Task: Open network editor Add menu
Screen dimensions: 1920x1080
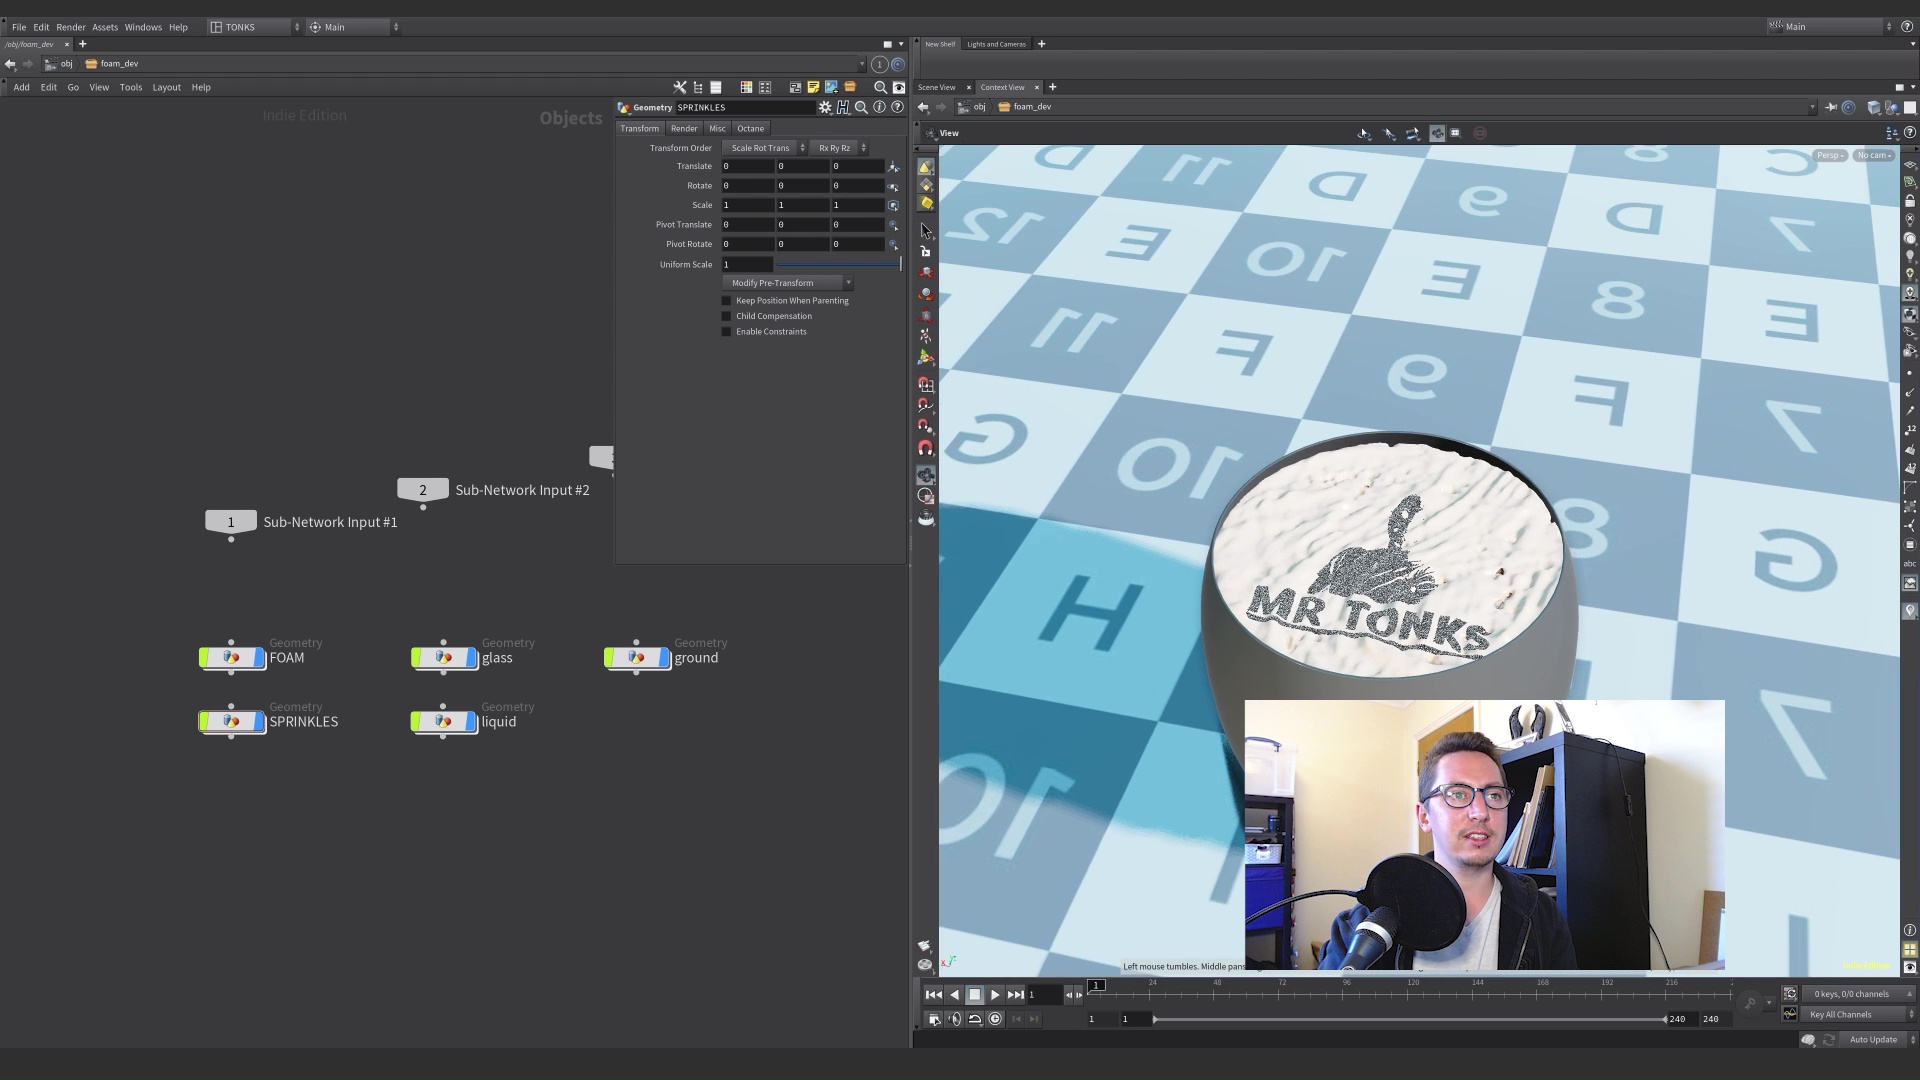Action: tap(21, 87)
